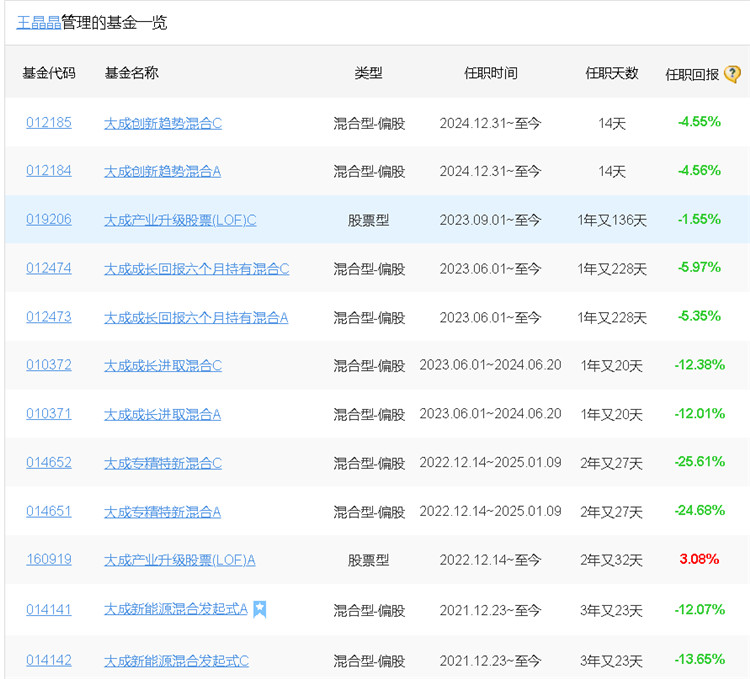Screen dimensions: 750x679
Task: Open fund code link 010371
Action: (x=49, y=414)
